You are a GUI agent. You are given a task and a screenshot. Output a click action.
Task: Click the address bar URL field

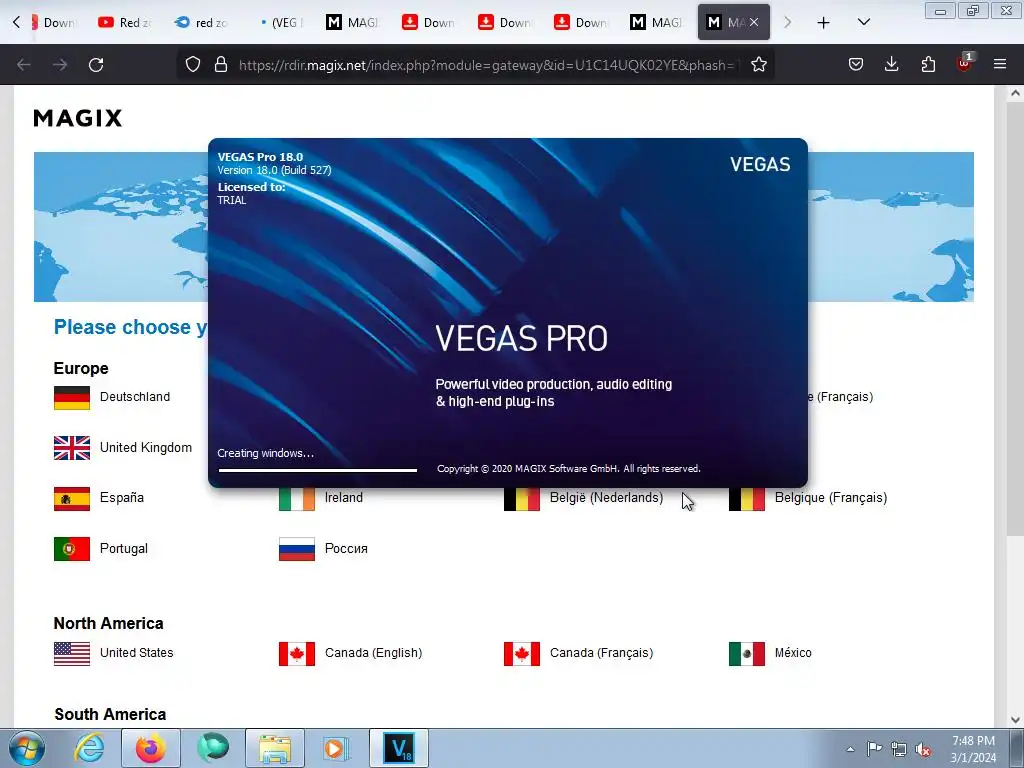point(487,65)
